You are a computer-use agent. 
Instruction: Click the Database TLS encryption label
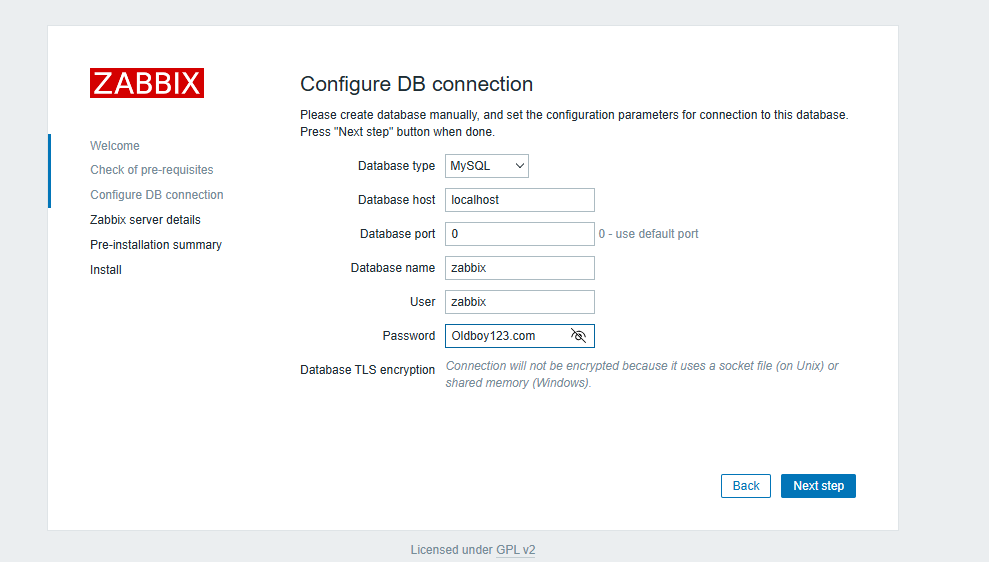pyautogui.click(x=368, y=370)
